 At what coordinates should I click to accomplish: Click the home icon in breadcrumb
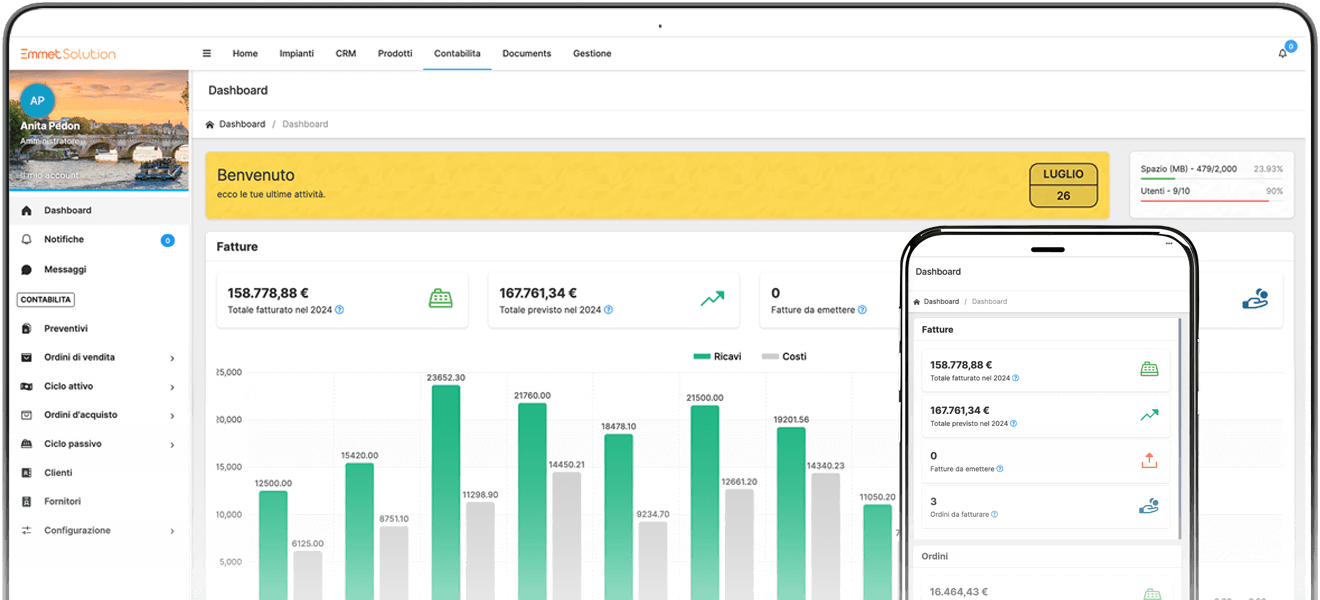coord(210,125)
